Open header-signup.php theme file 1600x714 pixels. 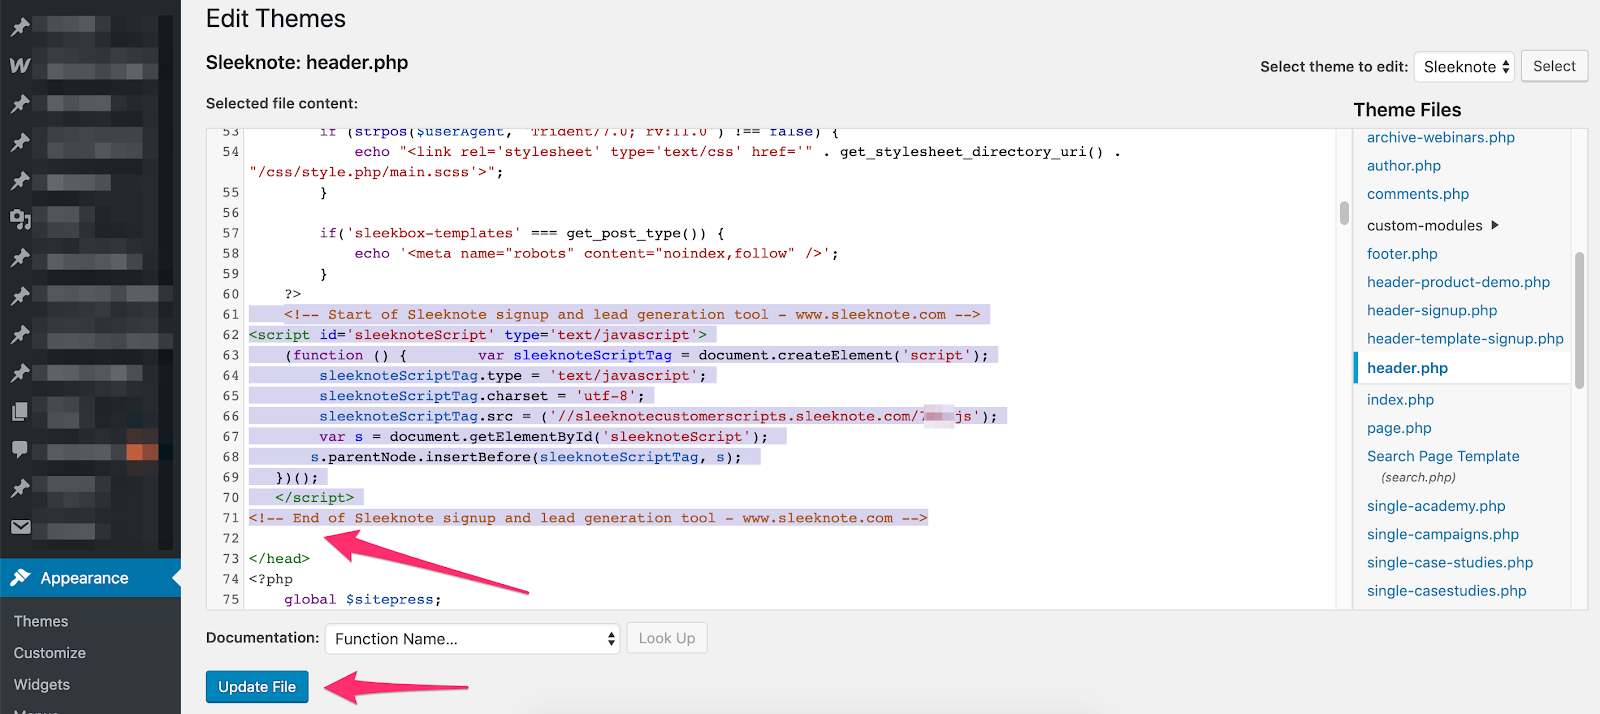tap(1432, 310)
